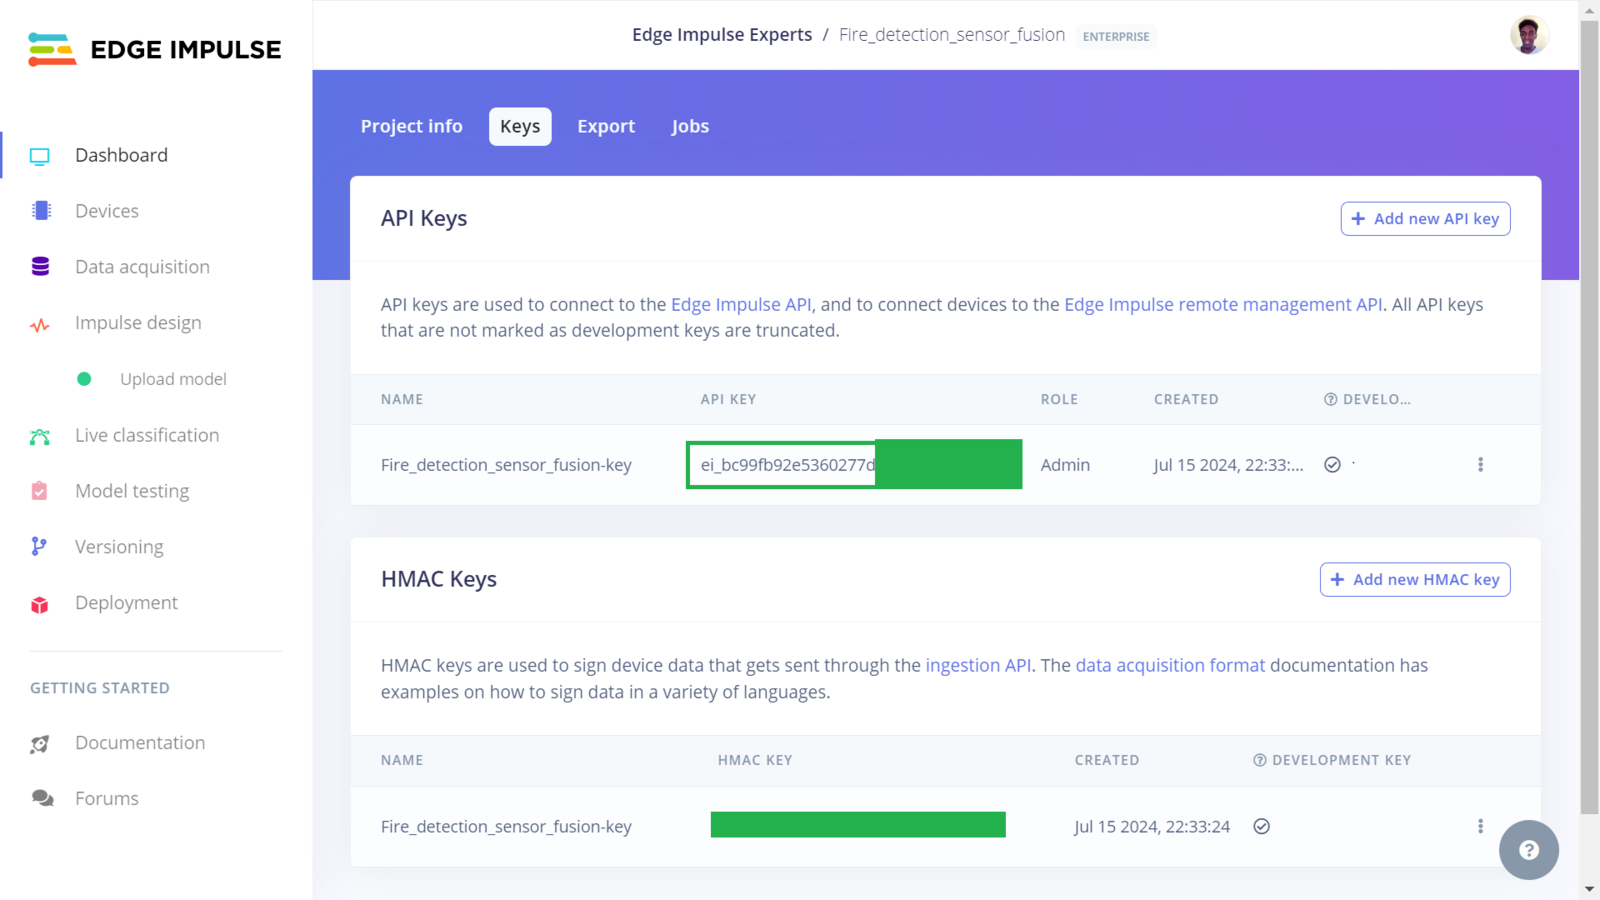Click the Data acquisition database icon
The width and height of the screenshot is (1600, 900).
coord(40,267)
